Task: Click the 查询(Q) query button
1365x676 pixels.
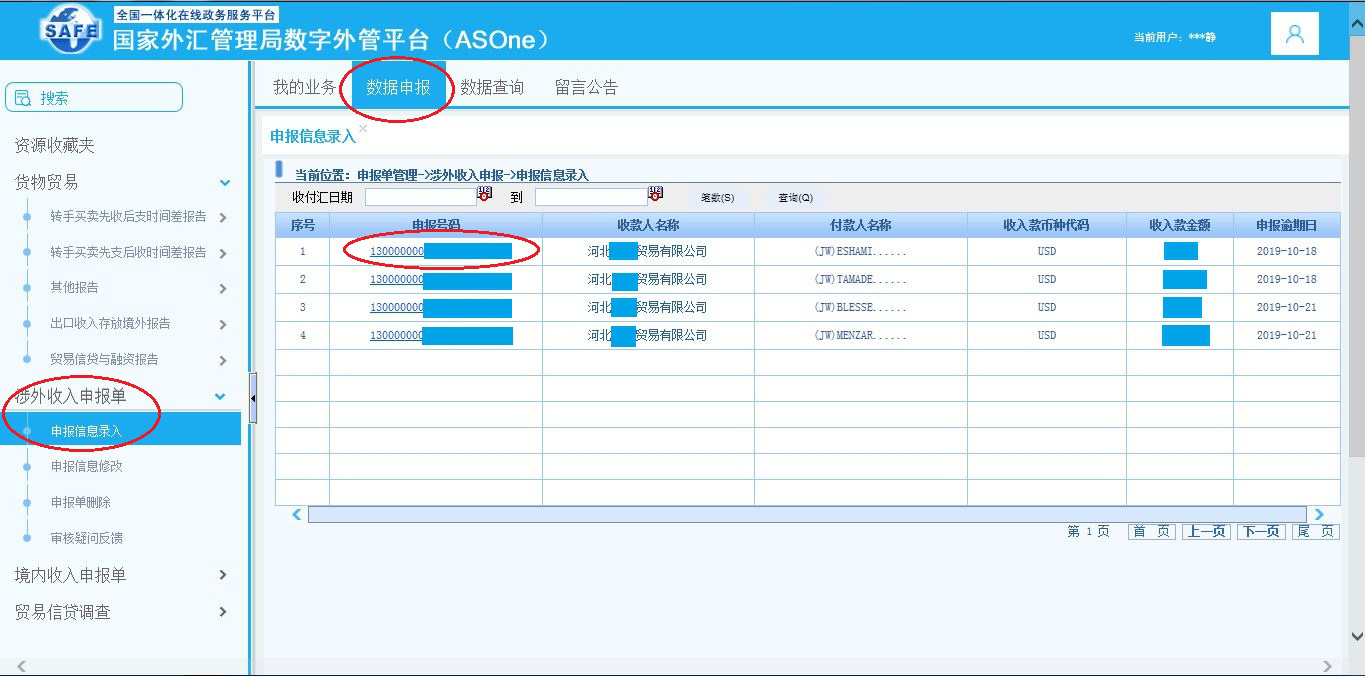Action: [796, 198]
